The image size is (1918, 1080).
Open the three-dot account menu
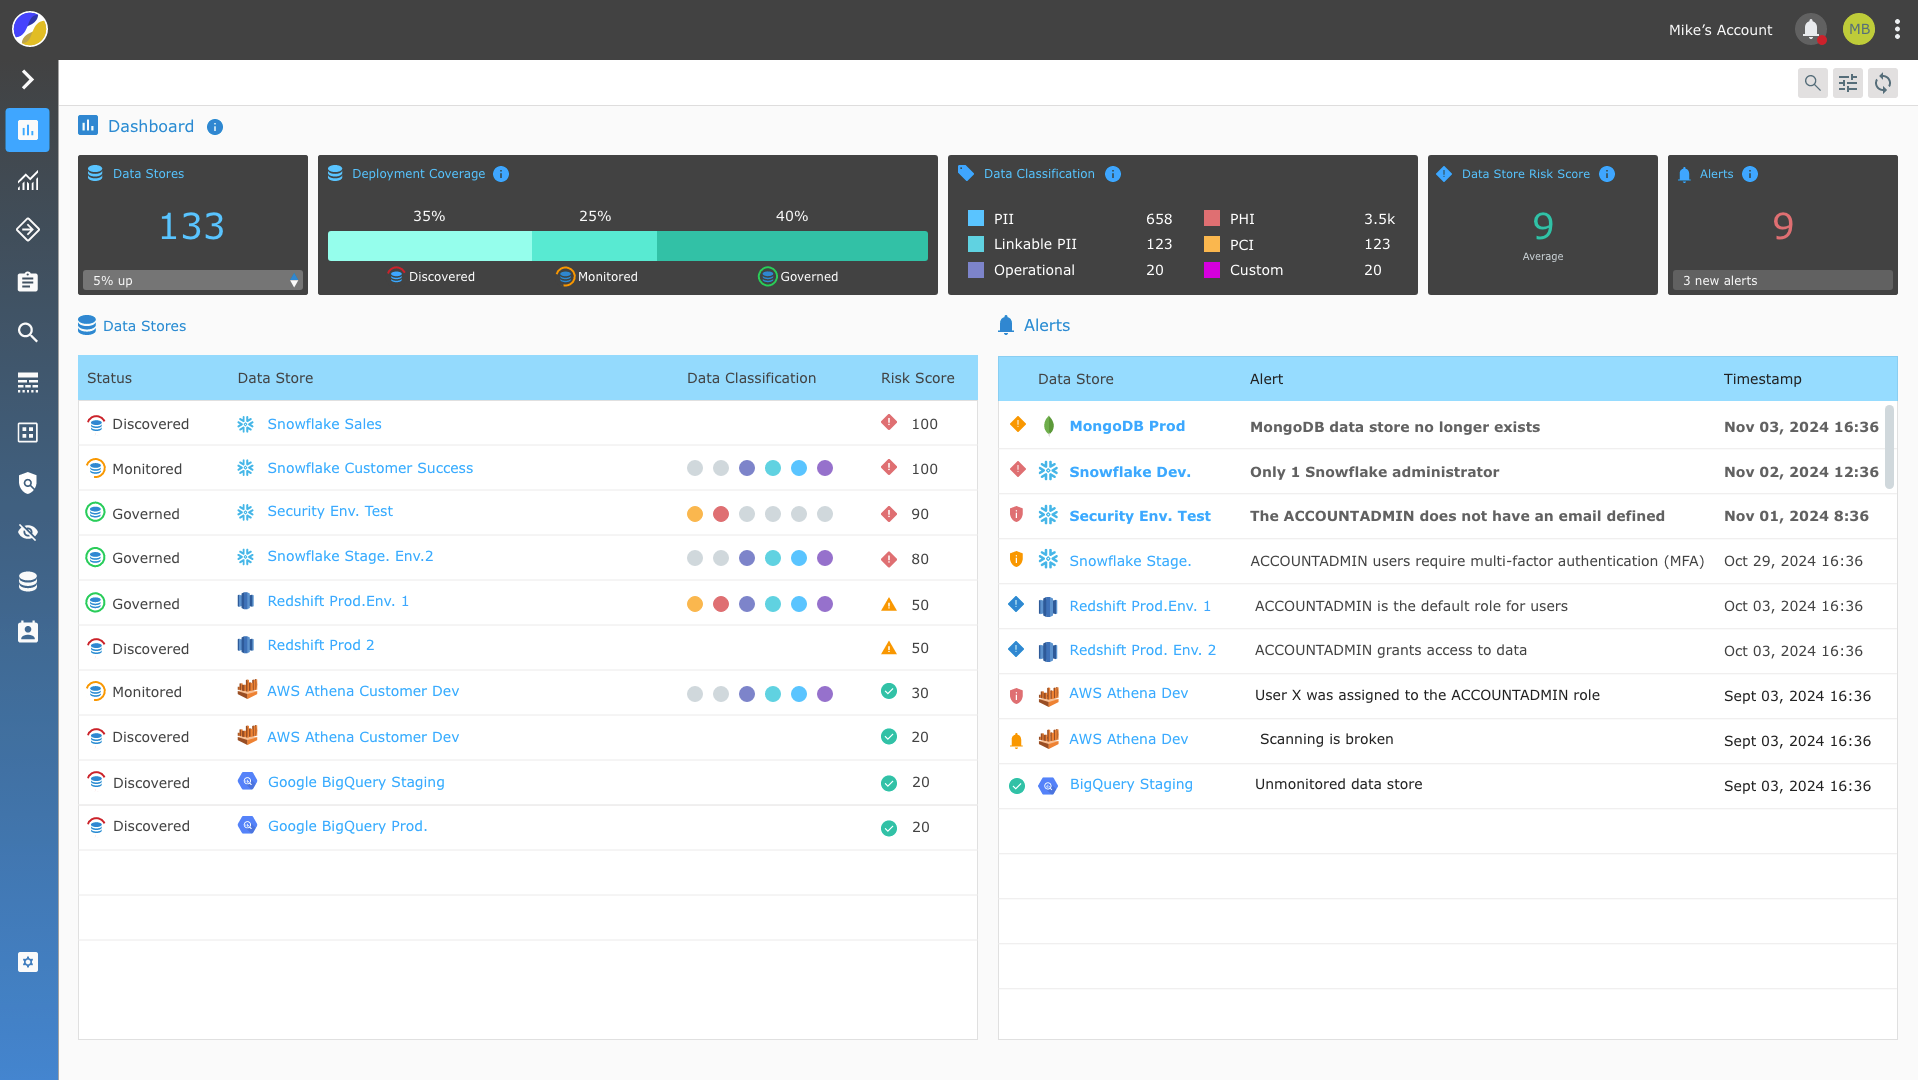(1897, 30)
